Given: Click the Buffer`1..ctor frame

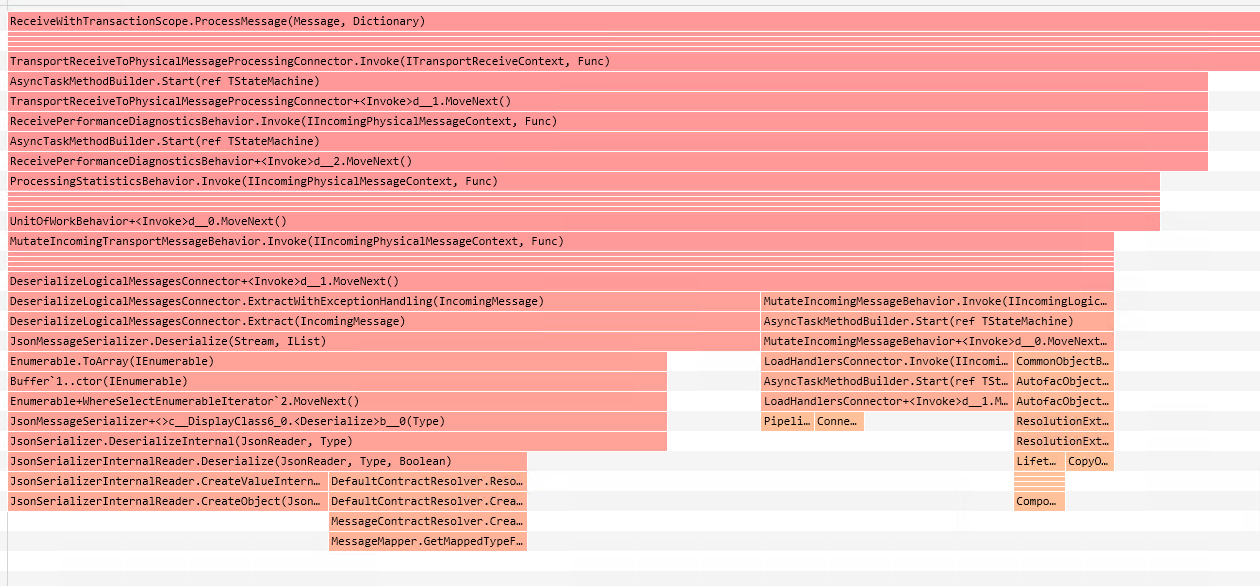Looking at the screenshot, I should pyautogui.click(x=337, y=381).
